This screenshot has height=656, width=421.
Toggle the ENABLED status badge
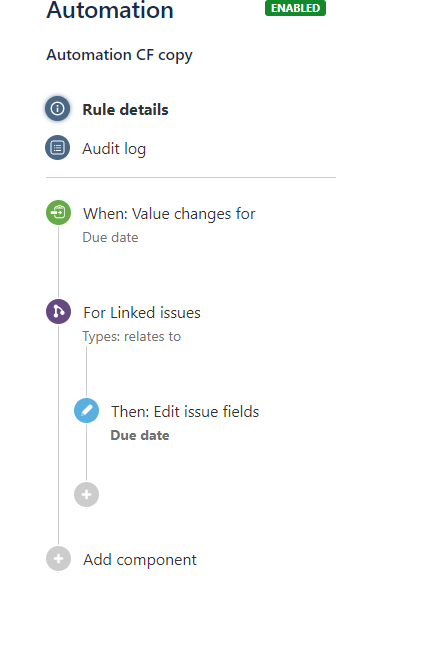(x=295, y=8)
